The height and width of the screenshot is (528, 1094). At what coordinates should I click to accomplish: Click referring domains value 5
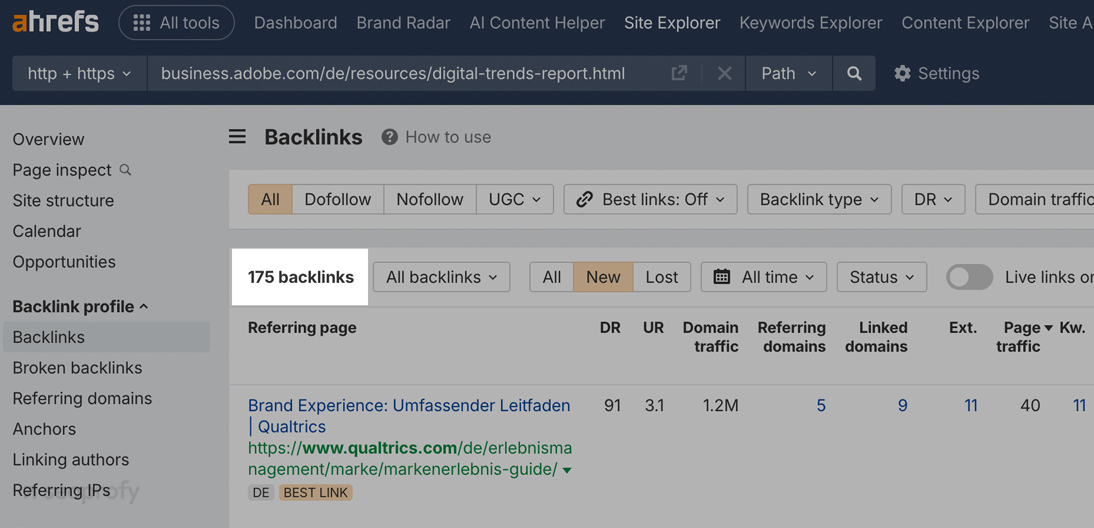pos(821,405)
